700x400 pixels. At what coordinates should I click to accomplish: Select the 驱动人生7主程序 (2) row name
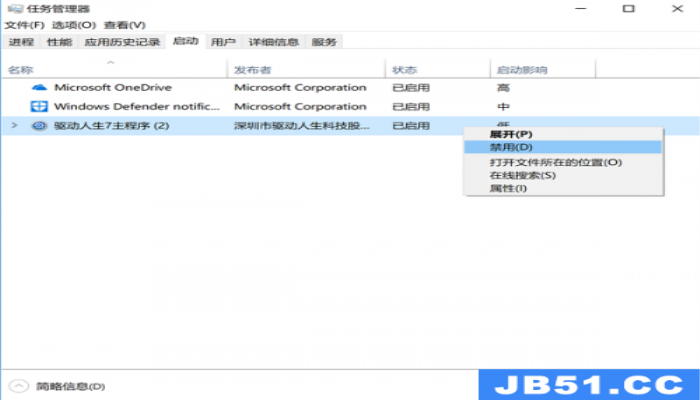112,126
